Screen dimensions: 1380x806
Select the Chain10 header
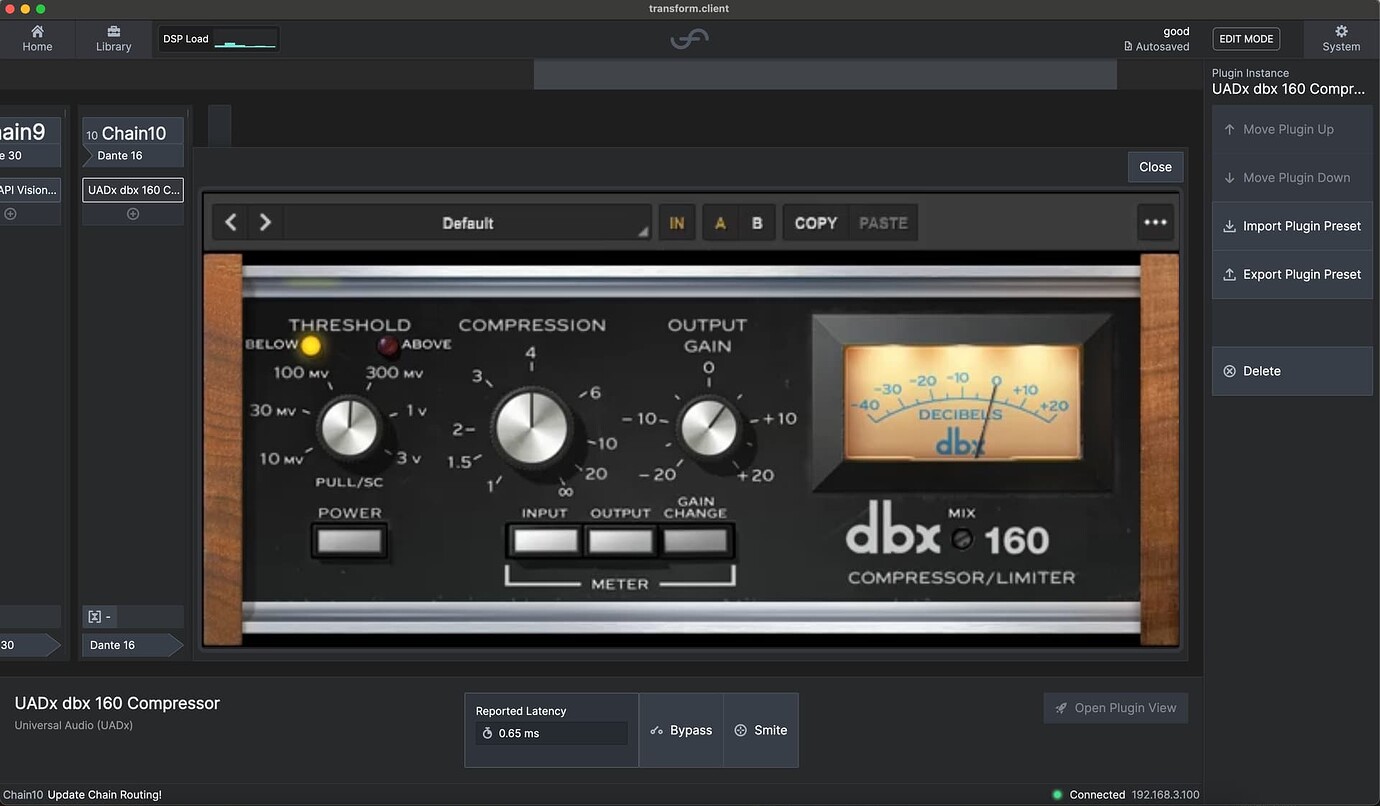pyautogui.click(x=132, y=133)
